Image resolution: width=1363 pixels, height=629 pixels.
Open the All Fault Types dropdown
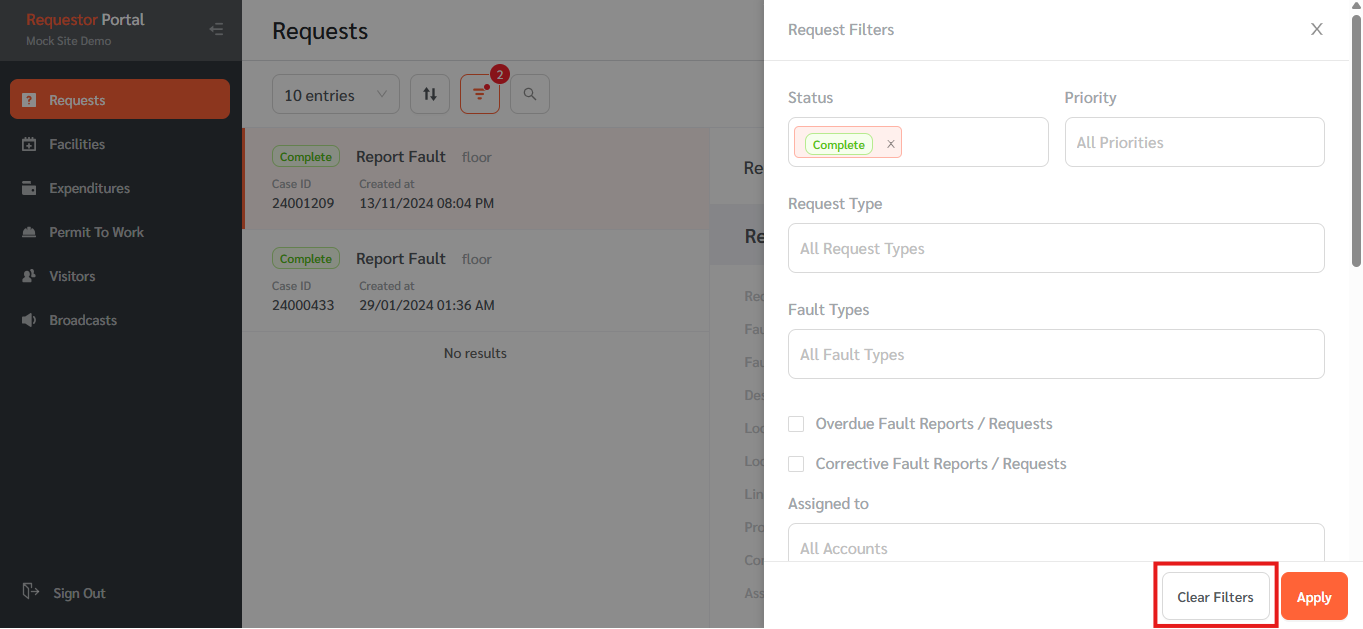pos(1056,354)
